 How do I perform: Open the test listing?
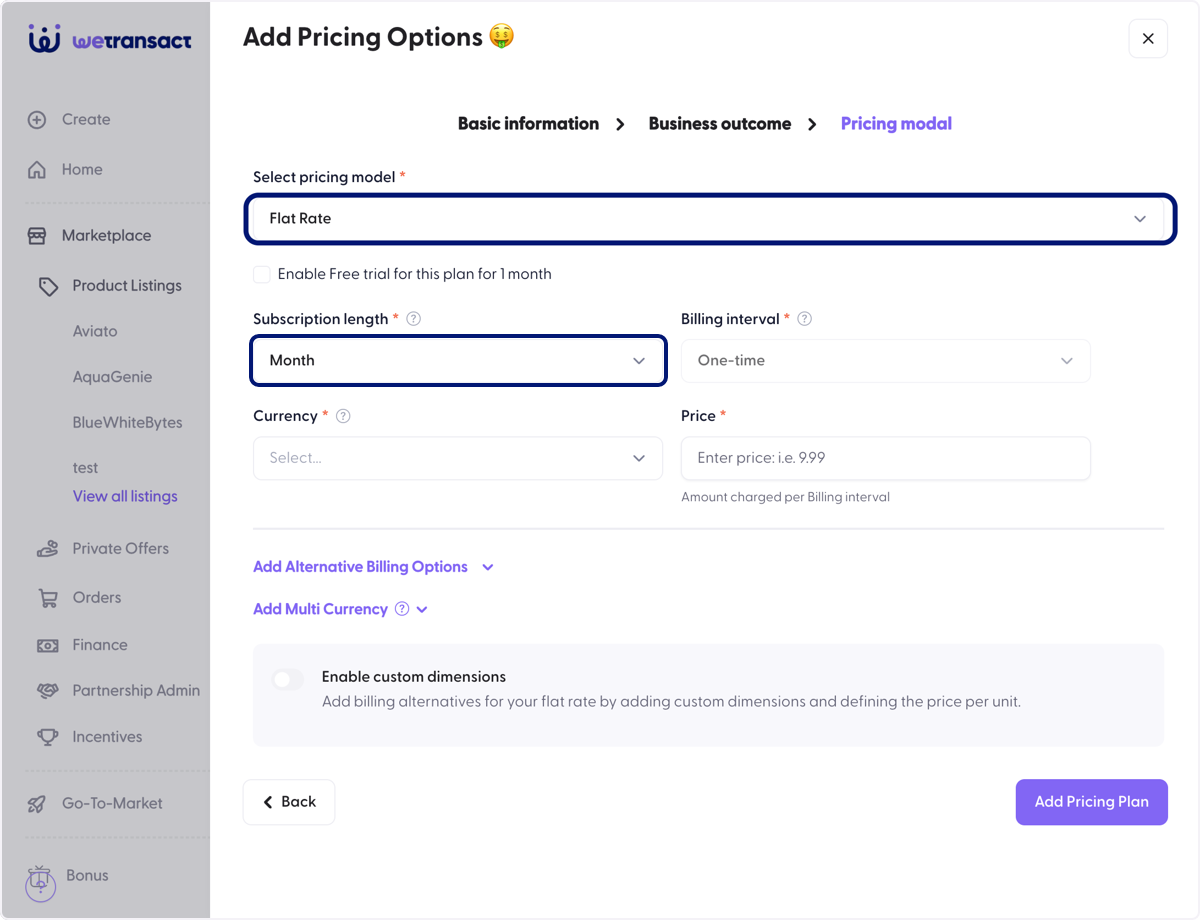coord(85,468)
